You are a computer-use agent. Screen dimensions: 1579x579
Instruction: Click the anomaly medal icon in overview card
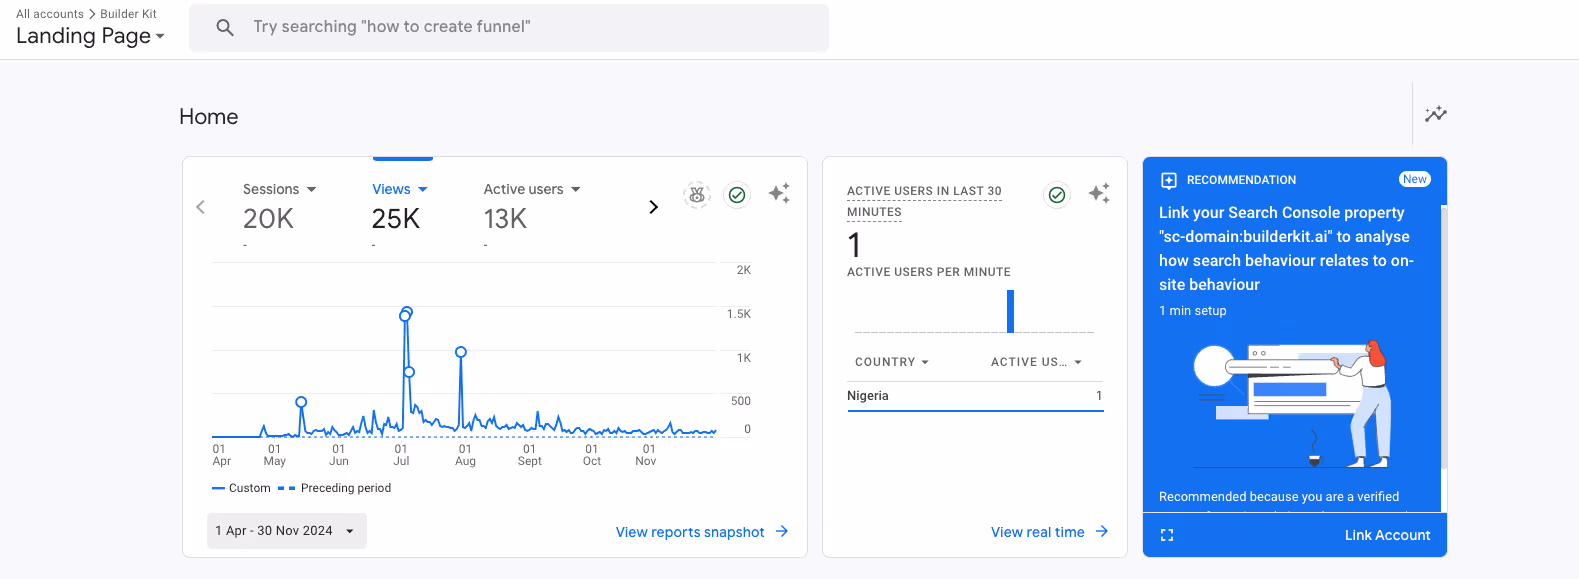(x=697, y=195)
